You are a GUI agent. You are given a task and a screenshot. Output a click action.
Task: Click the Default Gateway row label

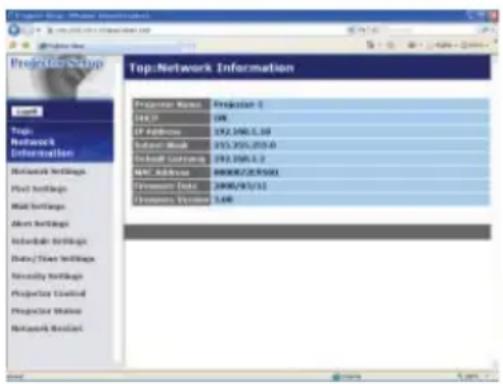[171, 159]
